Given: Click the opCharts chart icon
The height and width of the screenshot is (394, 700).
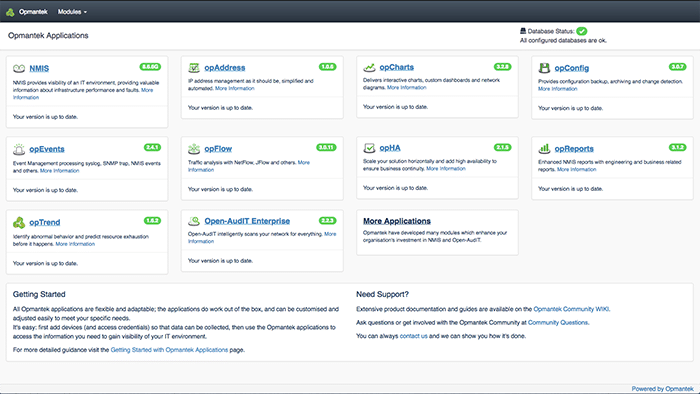Looking at the screenshot, I should click(369, 67).
